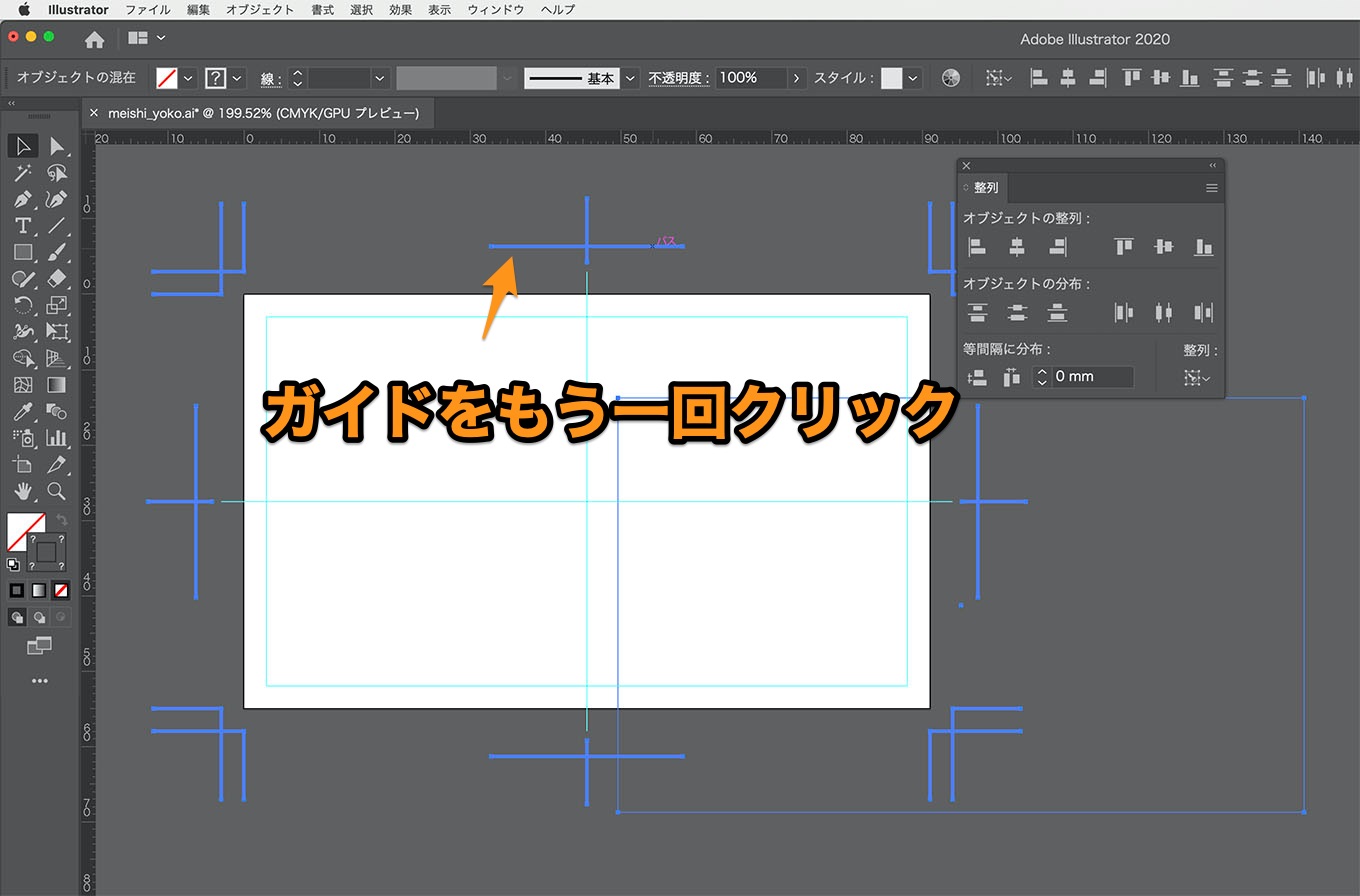Screen dimensions: 1360x896
Task: Open stroke weight dropdown
Action: pos(379,78)
